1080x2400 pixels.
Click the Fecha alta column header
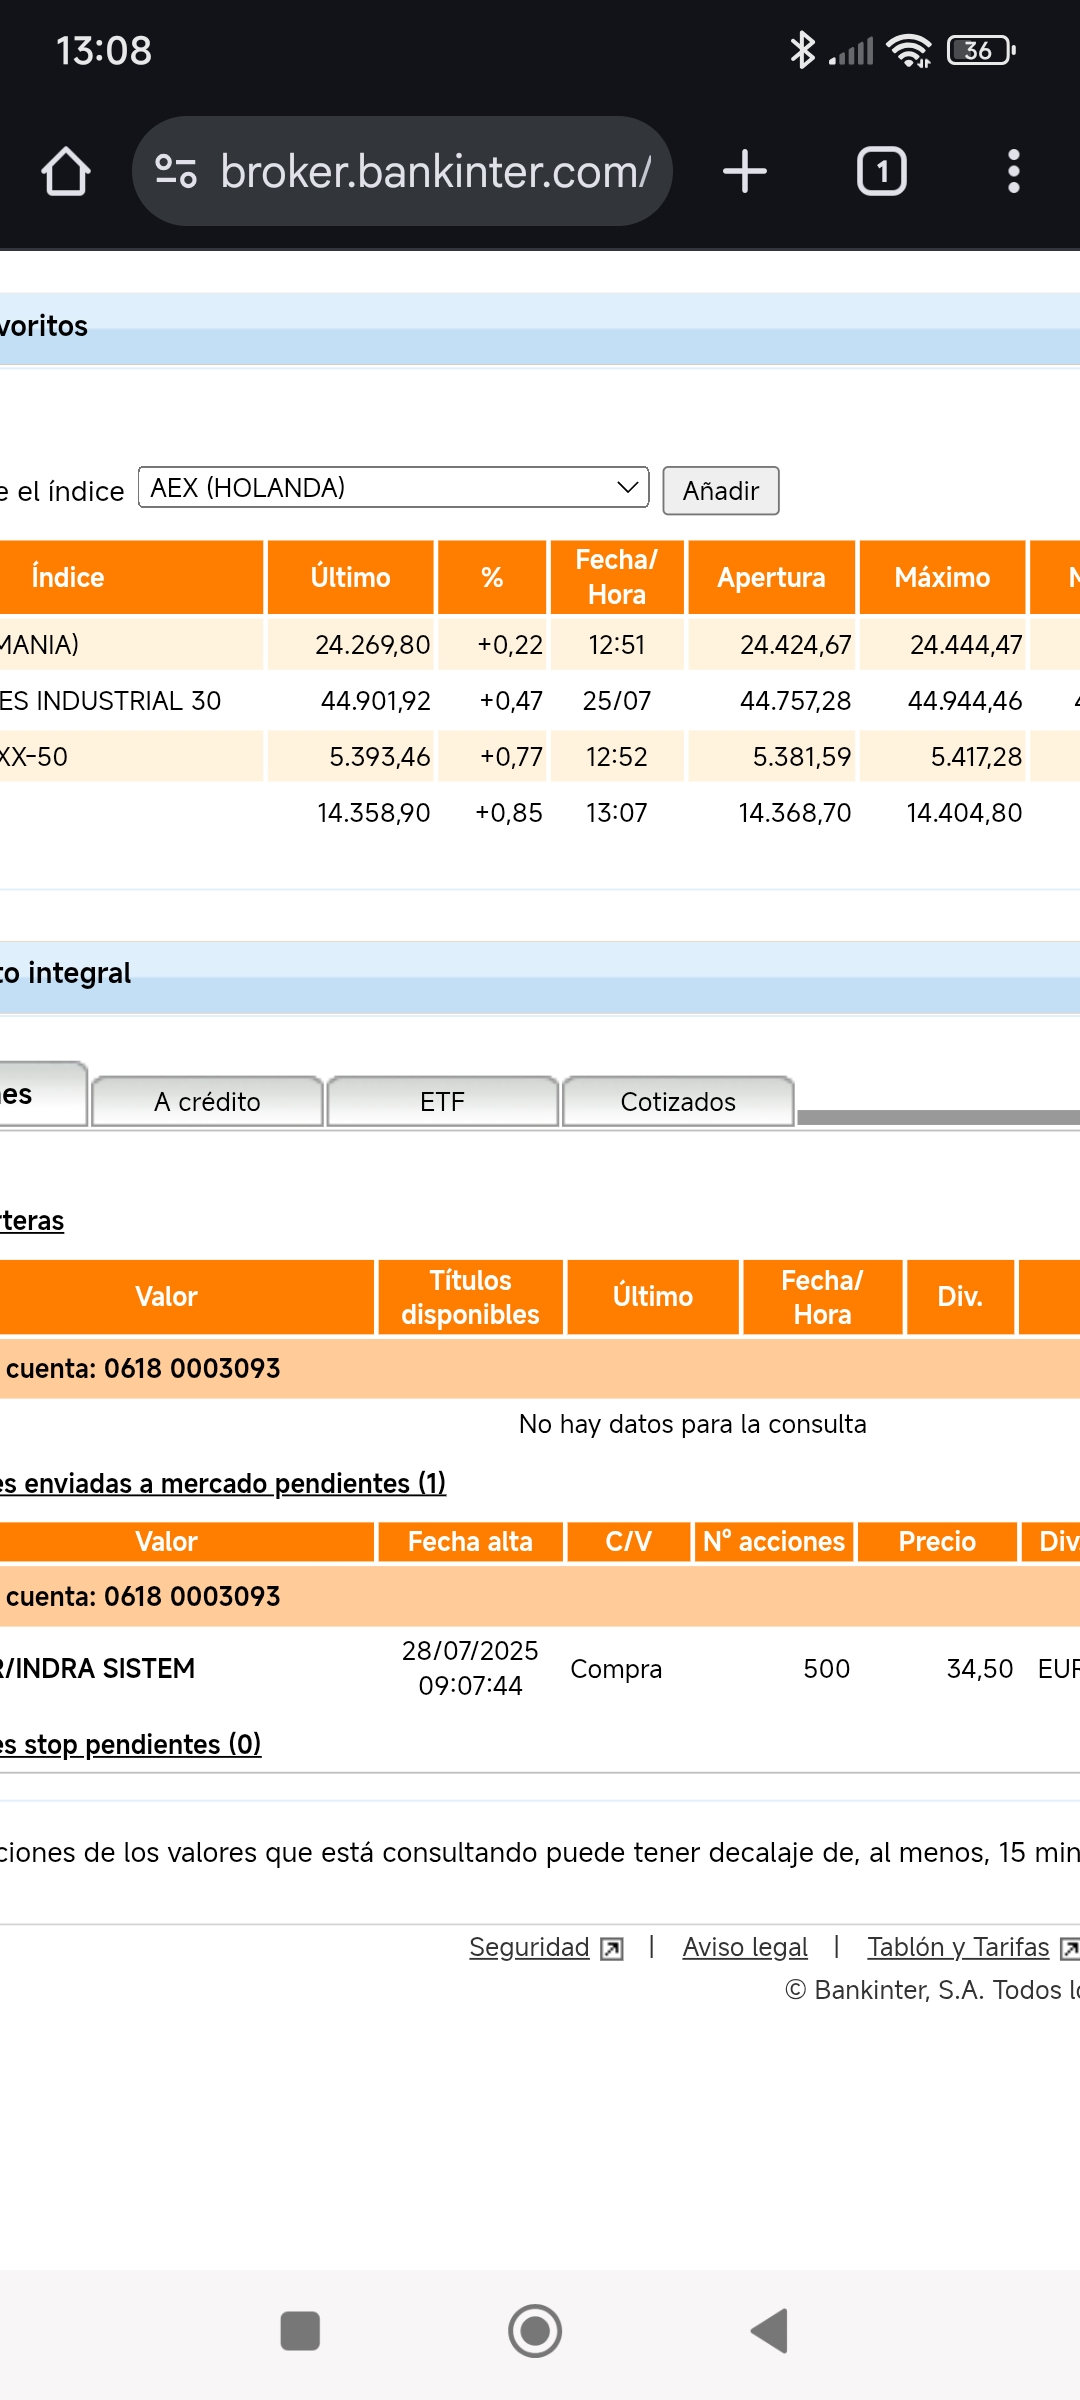pos(470,1541)
